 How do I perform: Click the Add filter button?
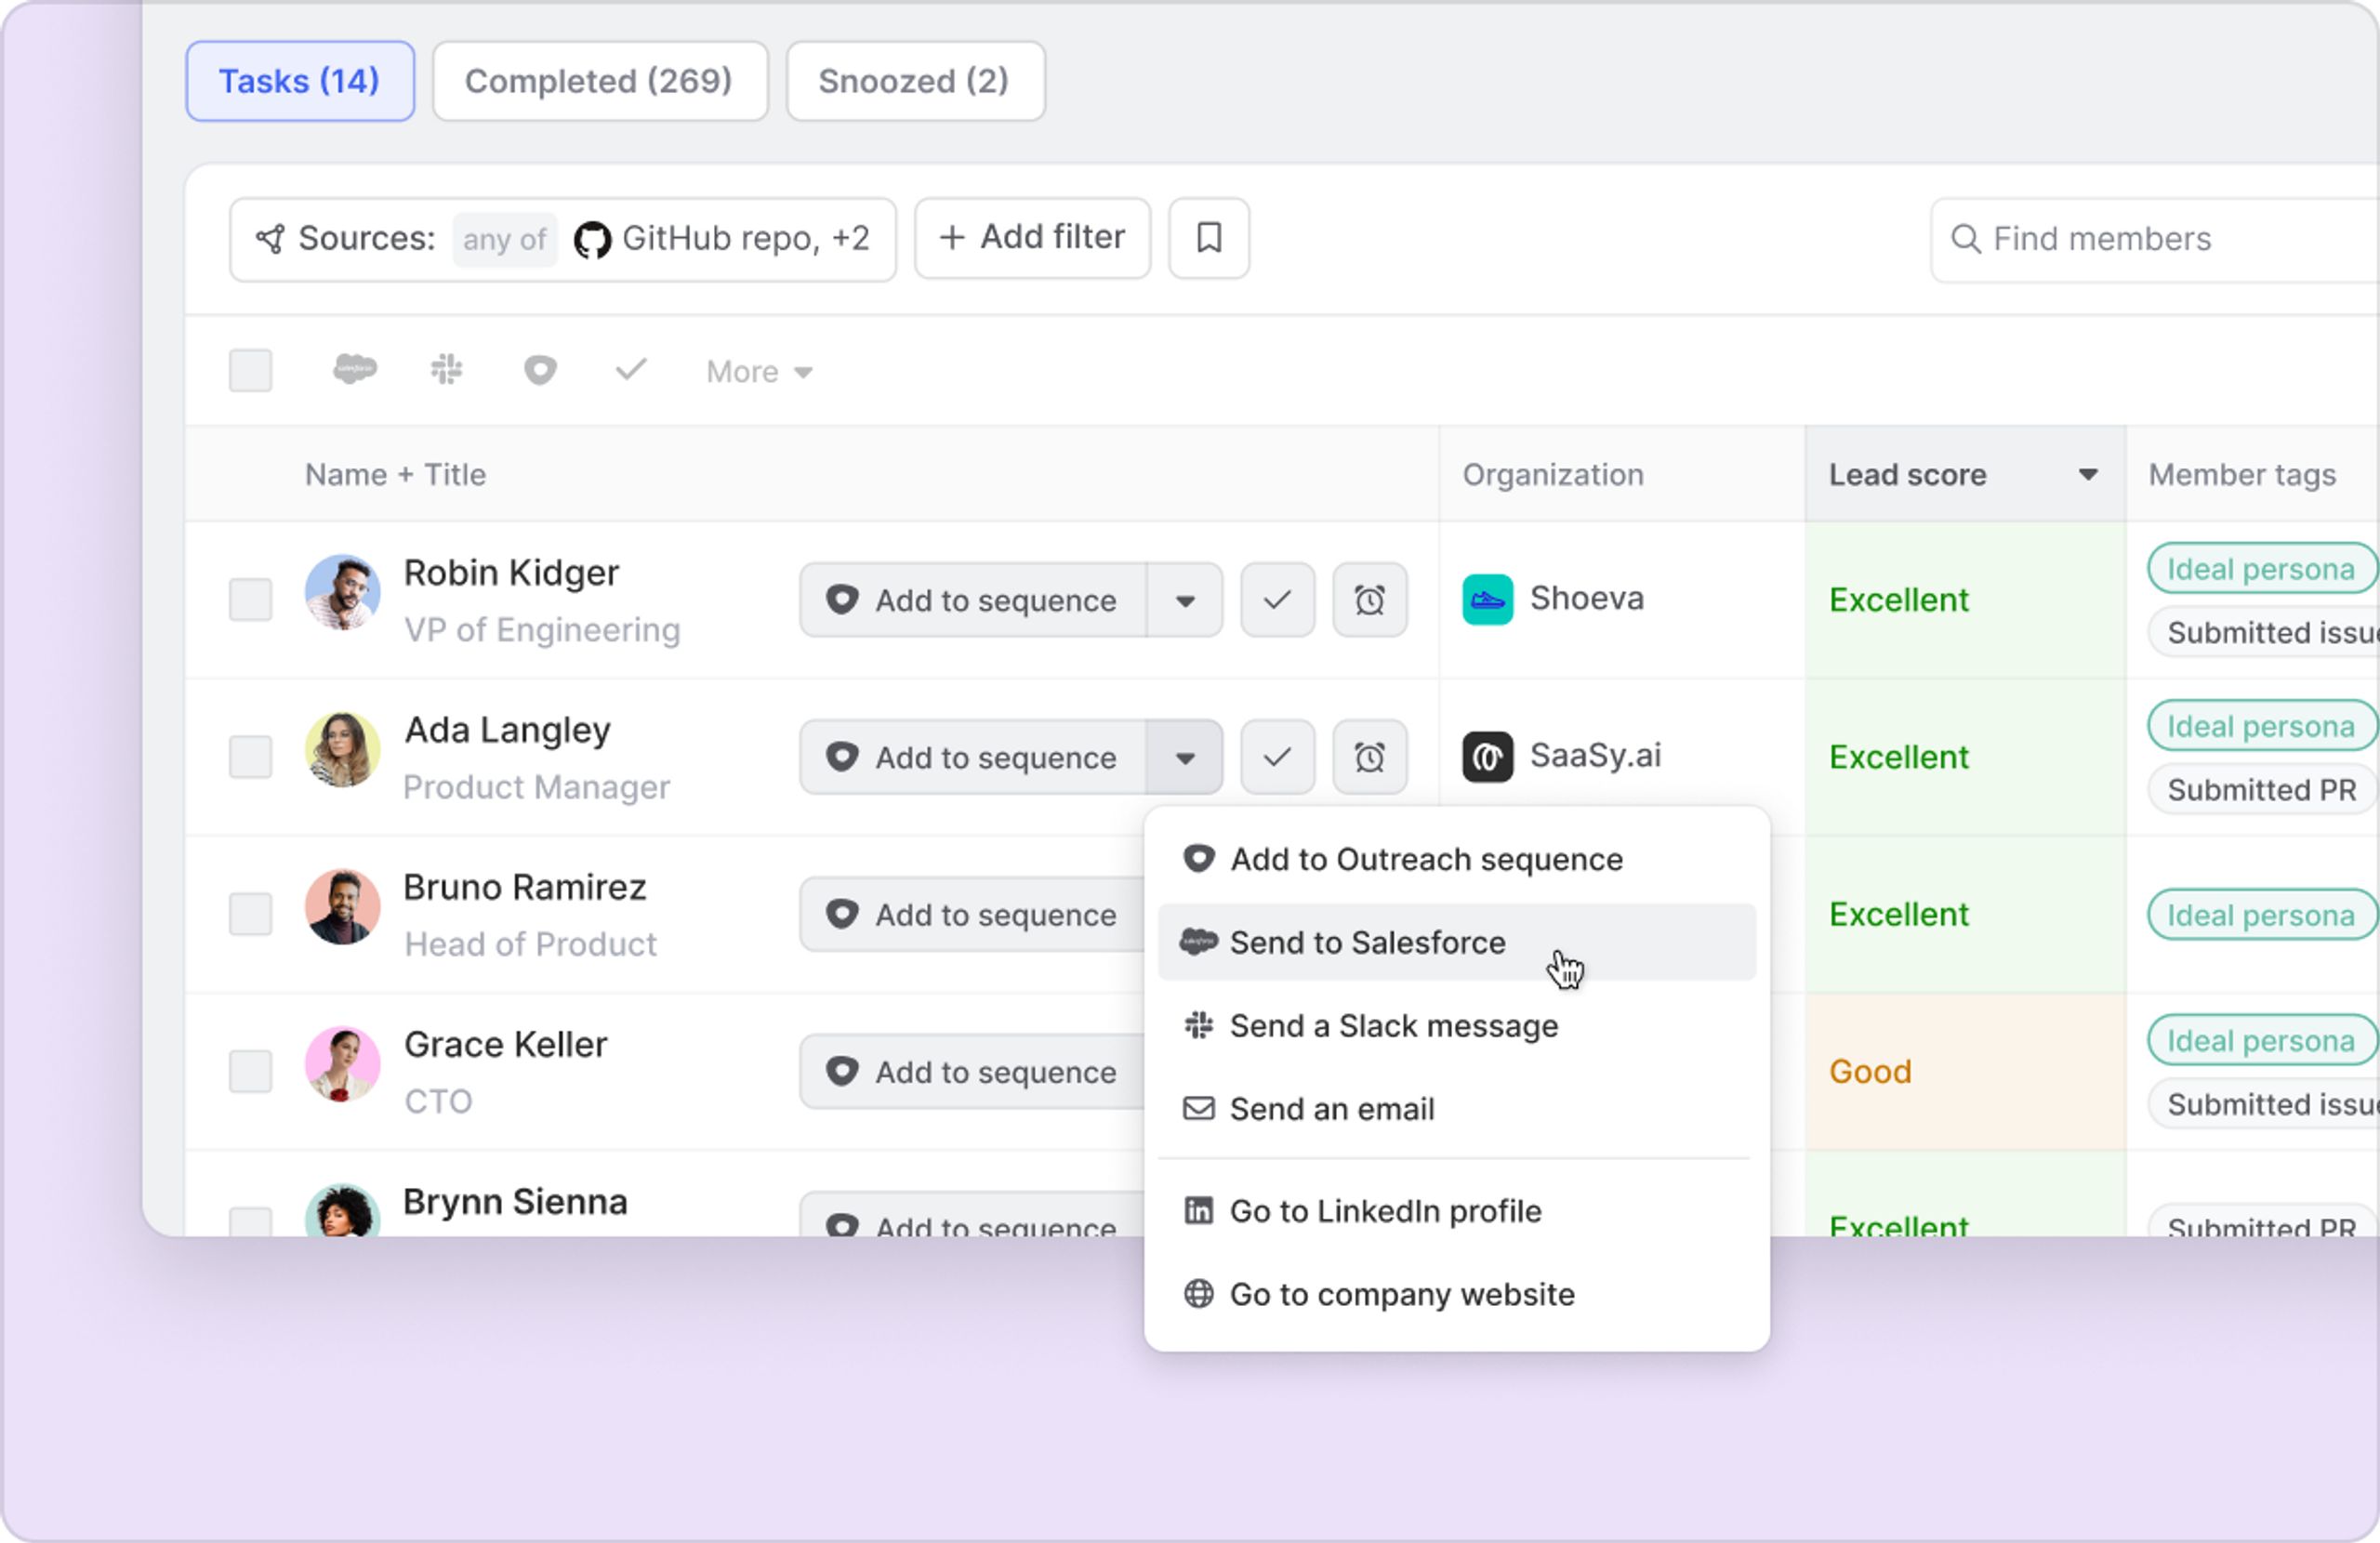1032,238
